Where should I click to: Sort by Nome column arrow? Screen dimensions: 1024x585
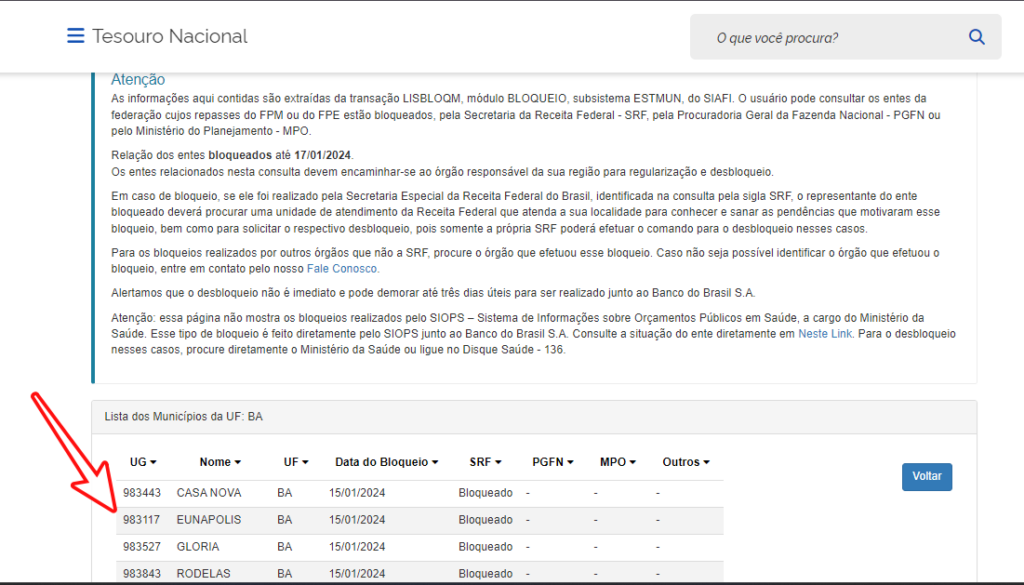238,462
